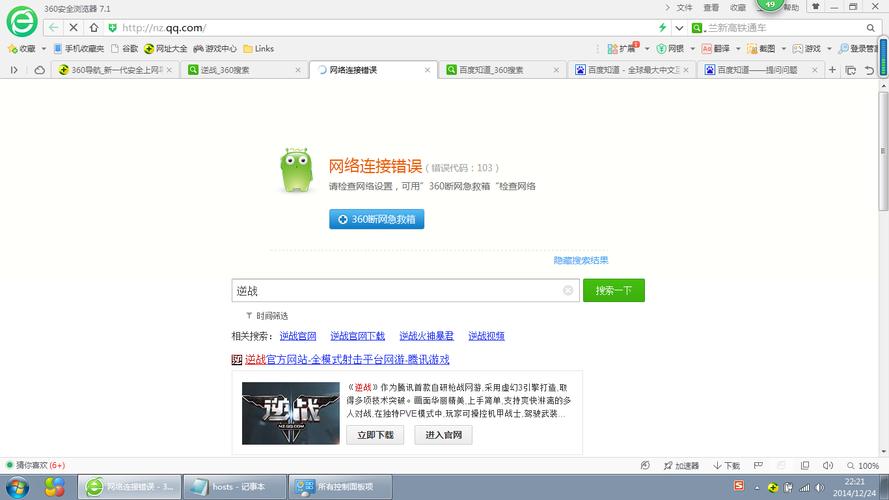Click the 逆战 search input box

pos(405,290)
